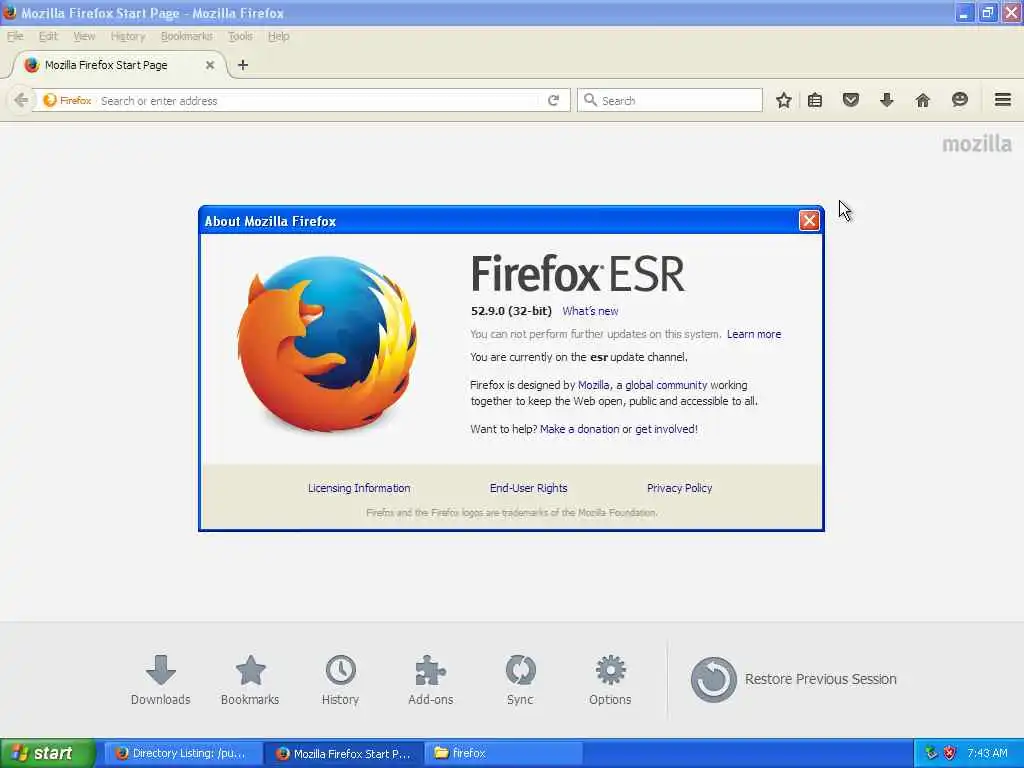Open the Tools menu
This screenshot has height=768, width=1024.
240,37
